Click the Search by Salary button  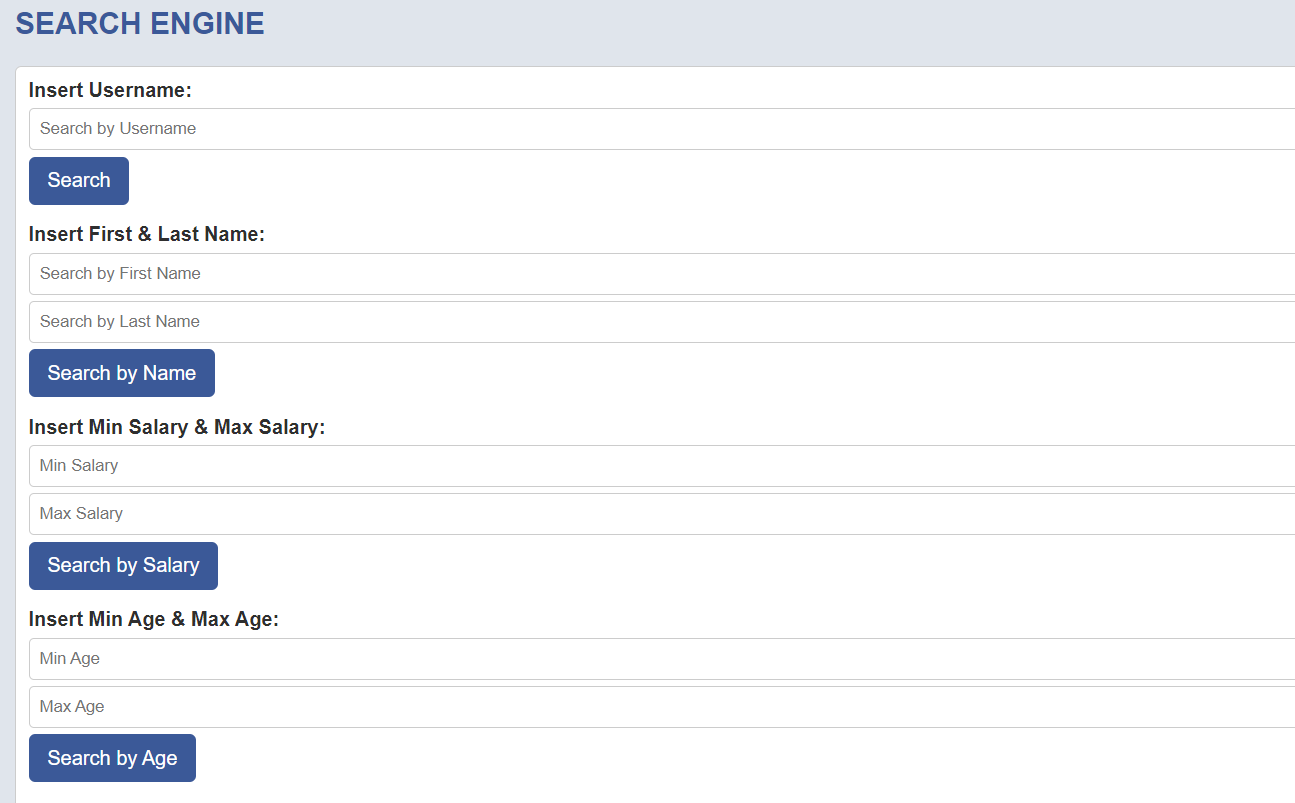(x=123, y=566)
